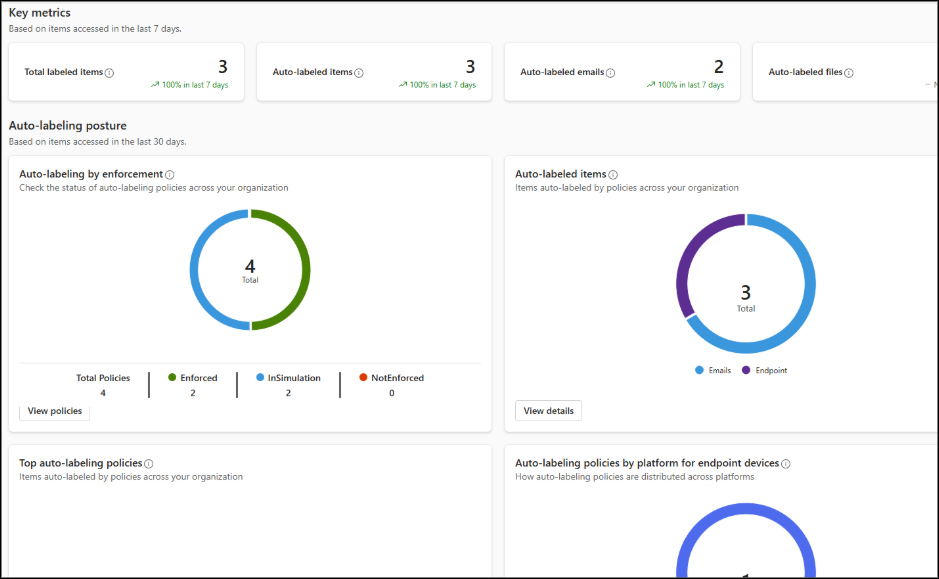The width and height of the screenshot is (939, 579).
Task: Click info icon beside Total labeled items
Action: 110,73
